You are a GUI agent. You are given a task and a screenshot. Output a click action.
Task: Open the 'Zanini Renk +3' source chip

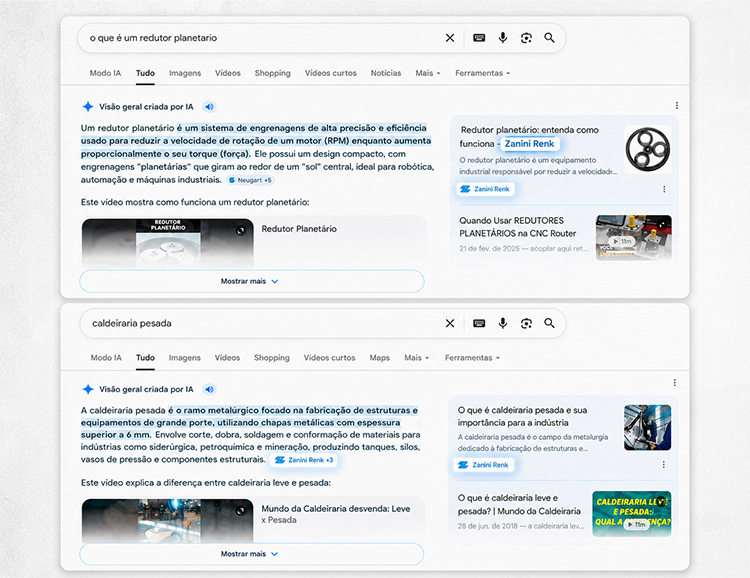click(303, 460)
